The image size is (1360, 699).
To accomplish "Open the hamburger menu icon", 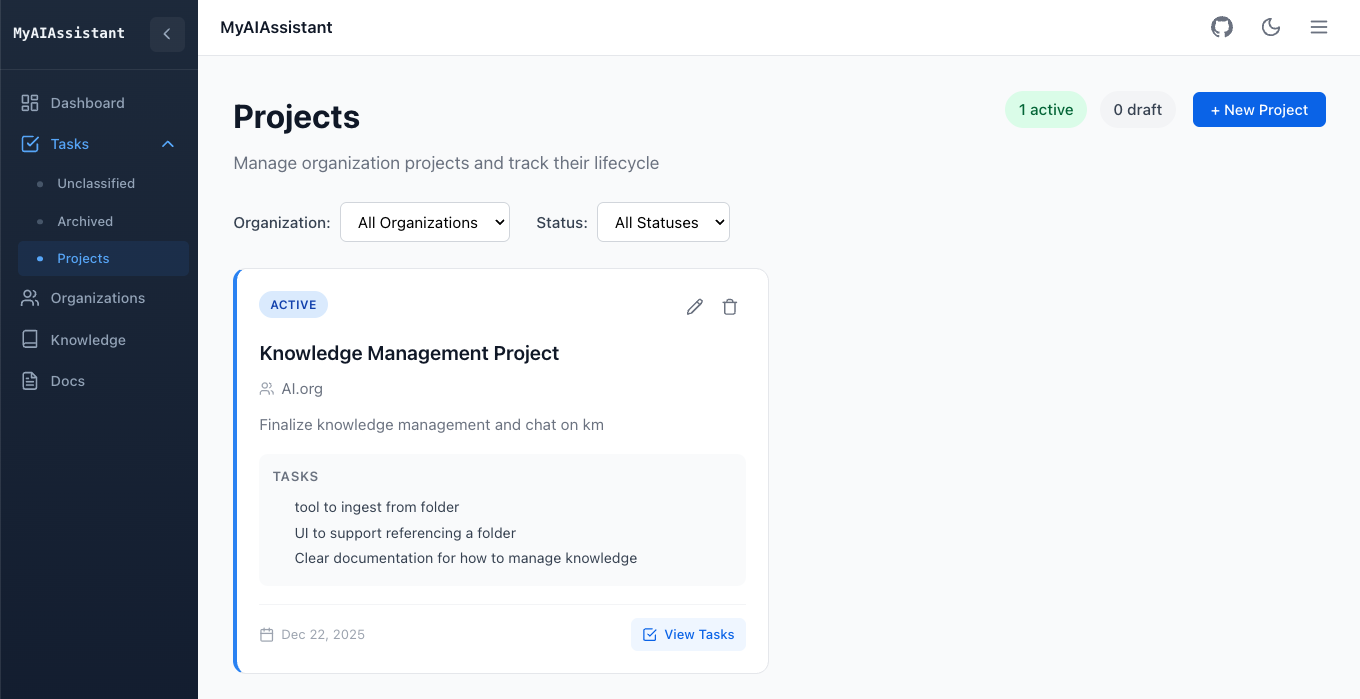I will click(1319, 27).
